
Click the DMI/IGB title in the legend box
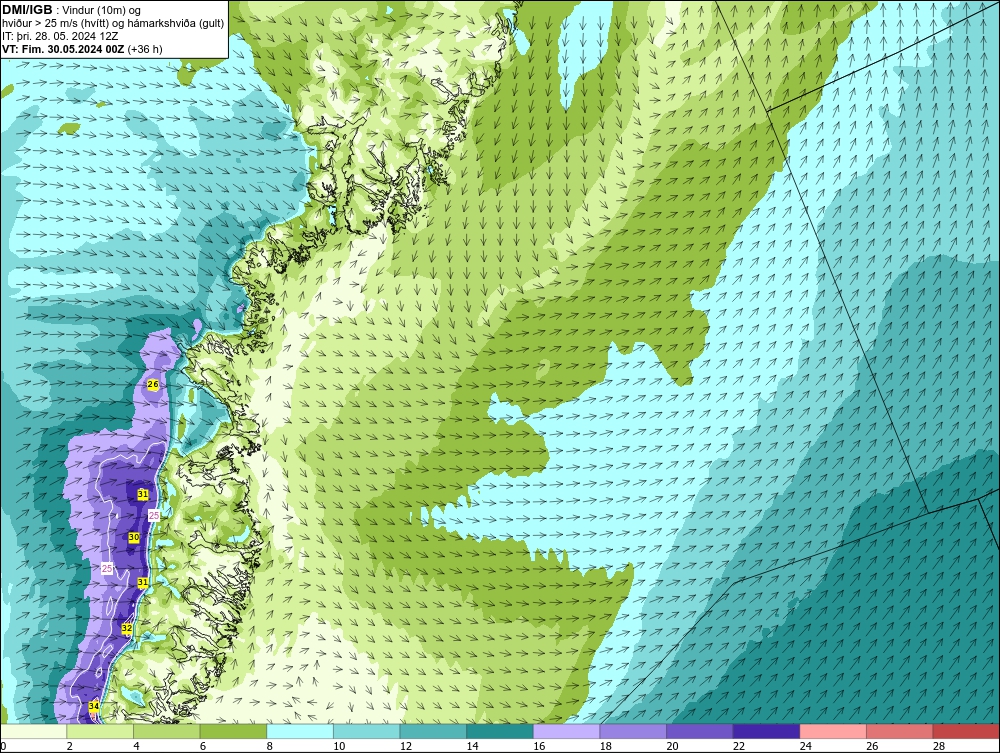coord(27,10)
